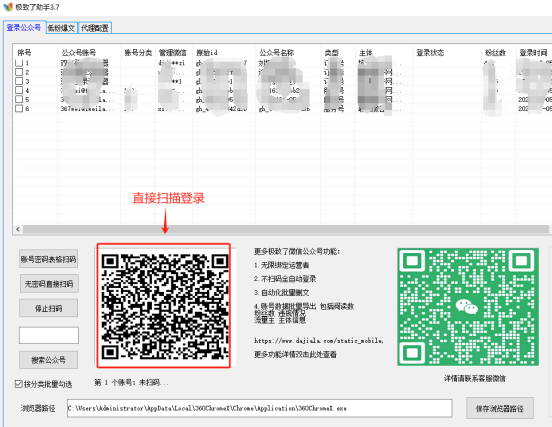
Task: Click the 3. 自动化批量删文 text
Action: (282, 293)
